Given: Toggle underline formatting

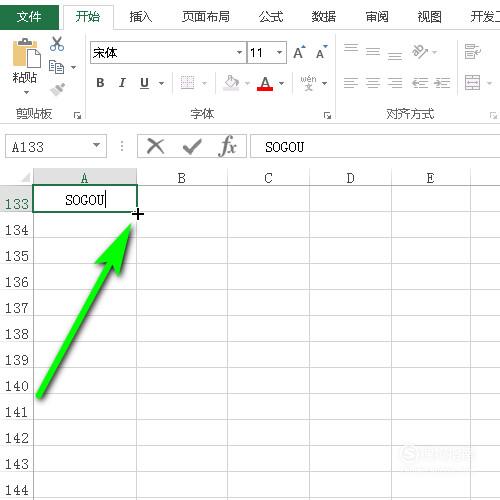Looking at the screenshot, I should tap(144, 83).
